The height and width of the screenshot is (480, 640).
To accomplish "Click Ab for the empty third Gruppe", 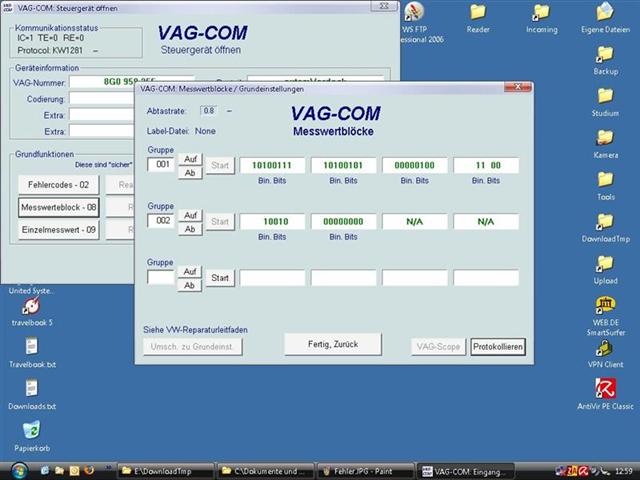I will click(x=190, y=285).
